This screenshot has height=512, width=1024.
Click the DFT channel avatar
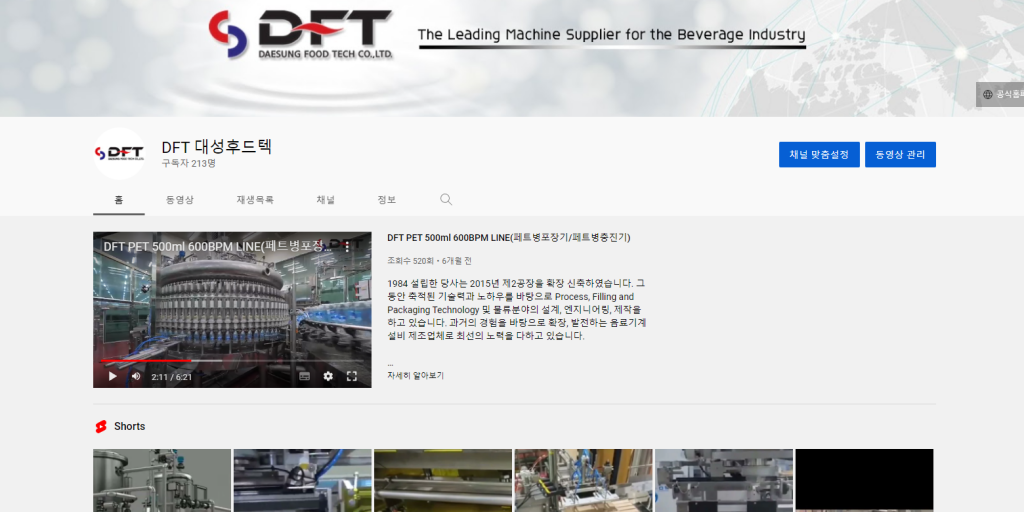click(119, 154)
